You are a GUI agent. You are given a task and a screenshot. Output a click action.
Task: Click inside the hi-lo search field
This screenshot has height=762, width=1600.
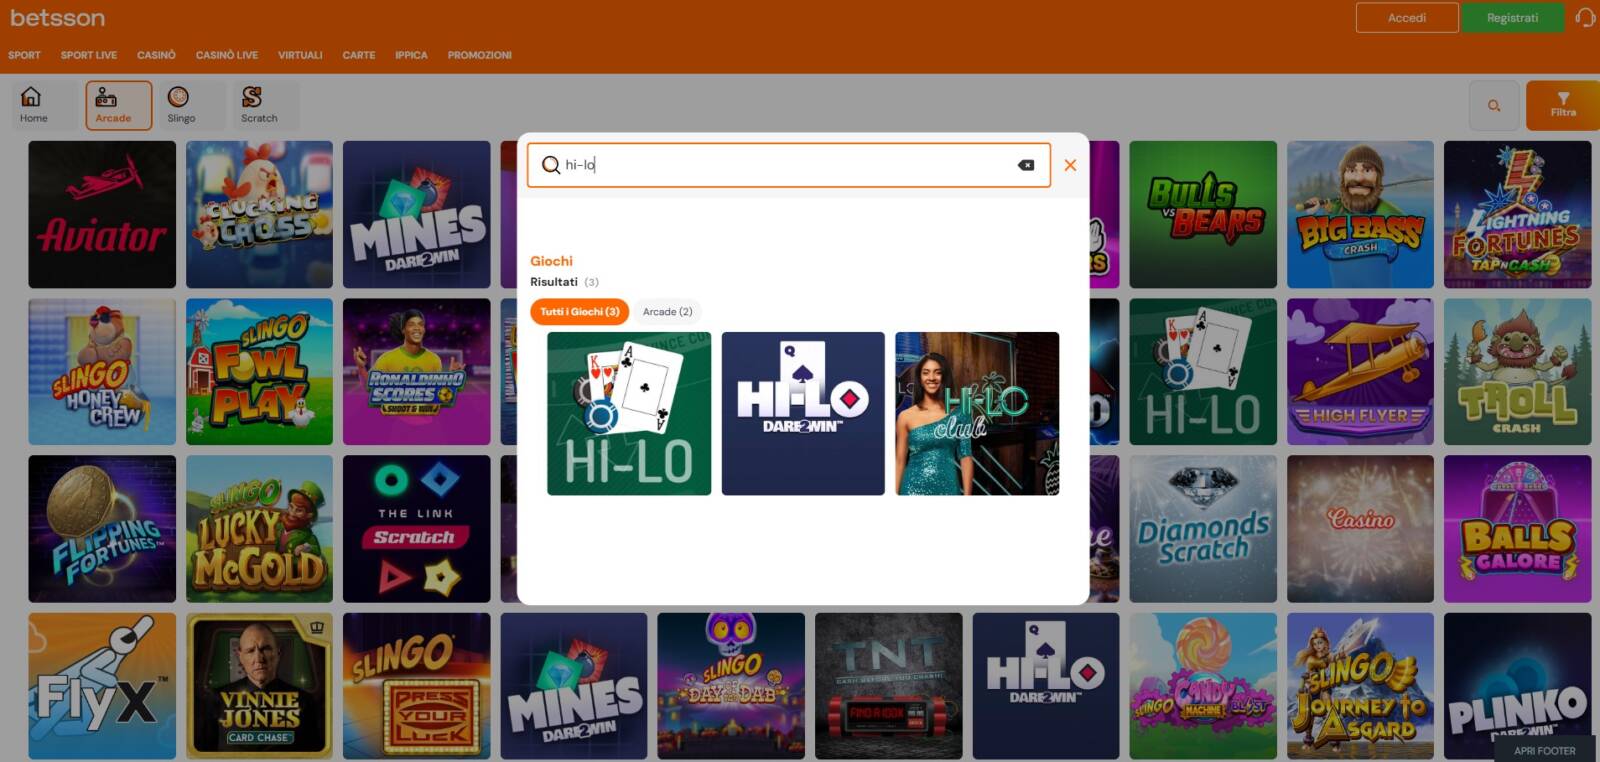[x=780, y=165]
